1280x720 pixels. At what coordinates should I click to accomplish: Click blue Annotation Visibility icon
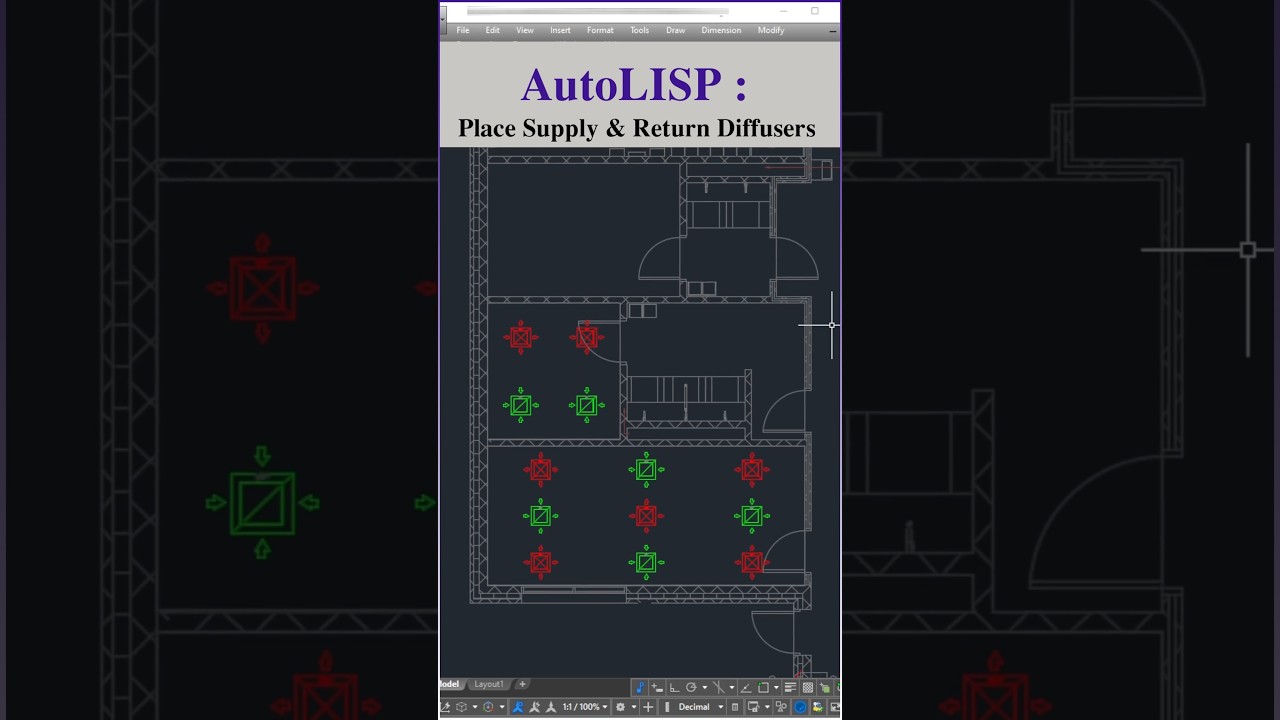(x=518, y=707)
